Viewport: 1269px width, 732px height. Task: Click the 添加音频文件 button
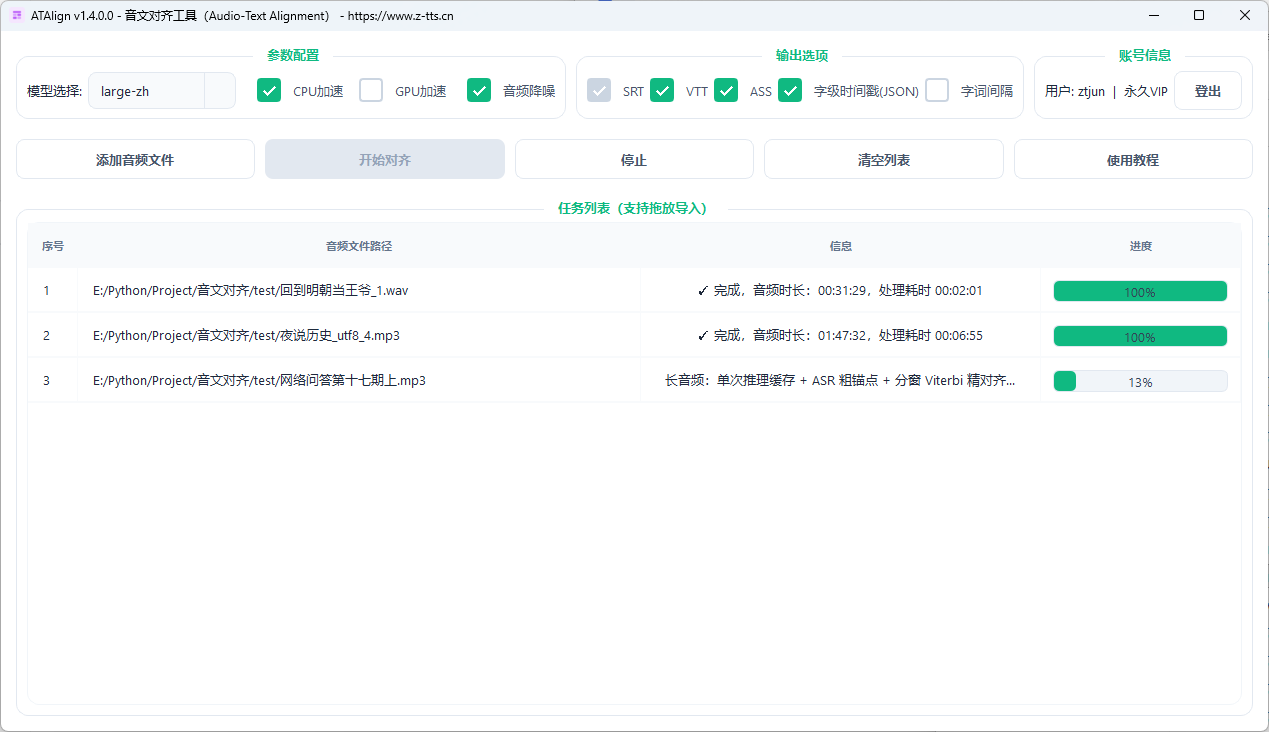pyautogui.click(x=135, y=159)
